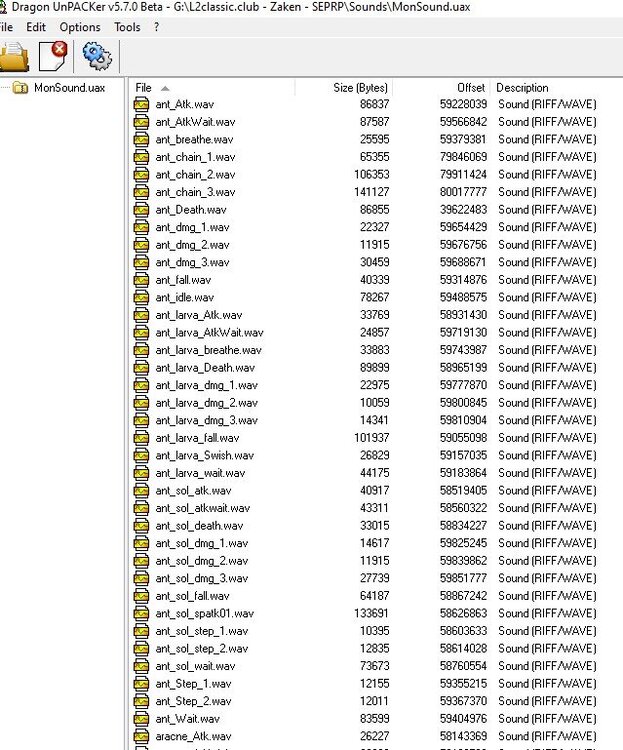The width and height of the screenshot is (623, 750).
Task: Click the Open file folder toolbar icon
Action: pos(12,56)
